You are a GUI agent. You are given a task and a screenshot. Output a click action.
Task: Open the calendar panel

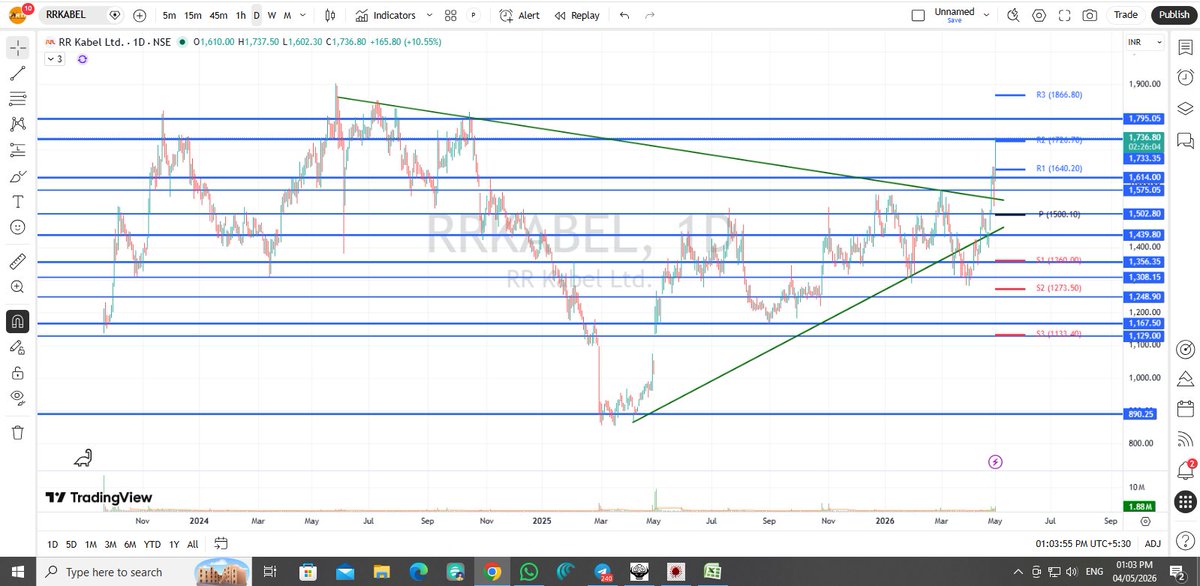pos(1186,408)
